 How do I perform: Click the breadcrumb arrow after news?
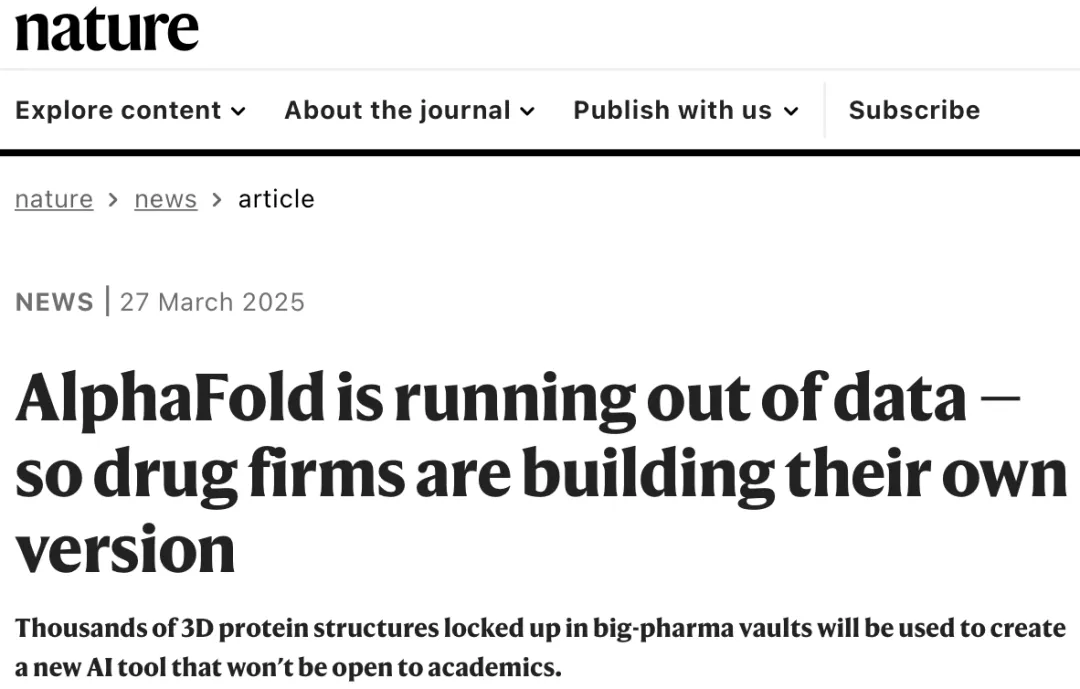click(218, 200)
